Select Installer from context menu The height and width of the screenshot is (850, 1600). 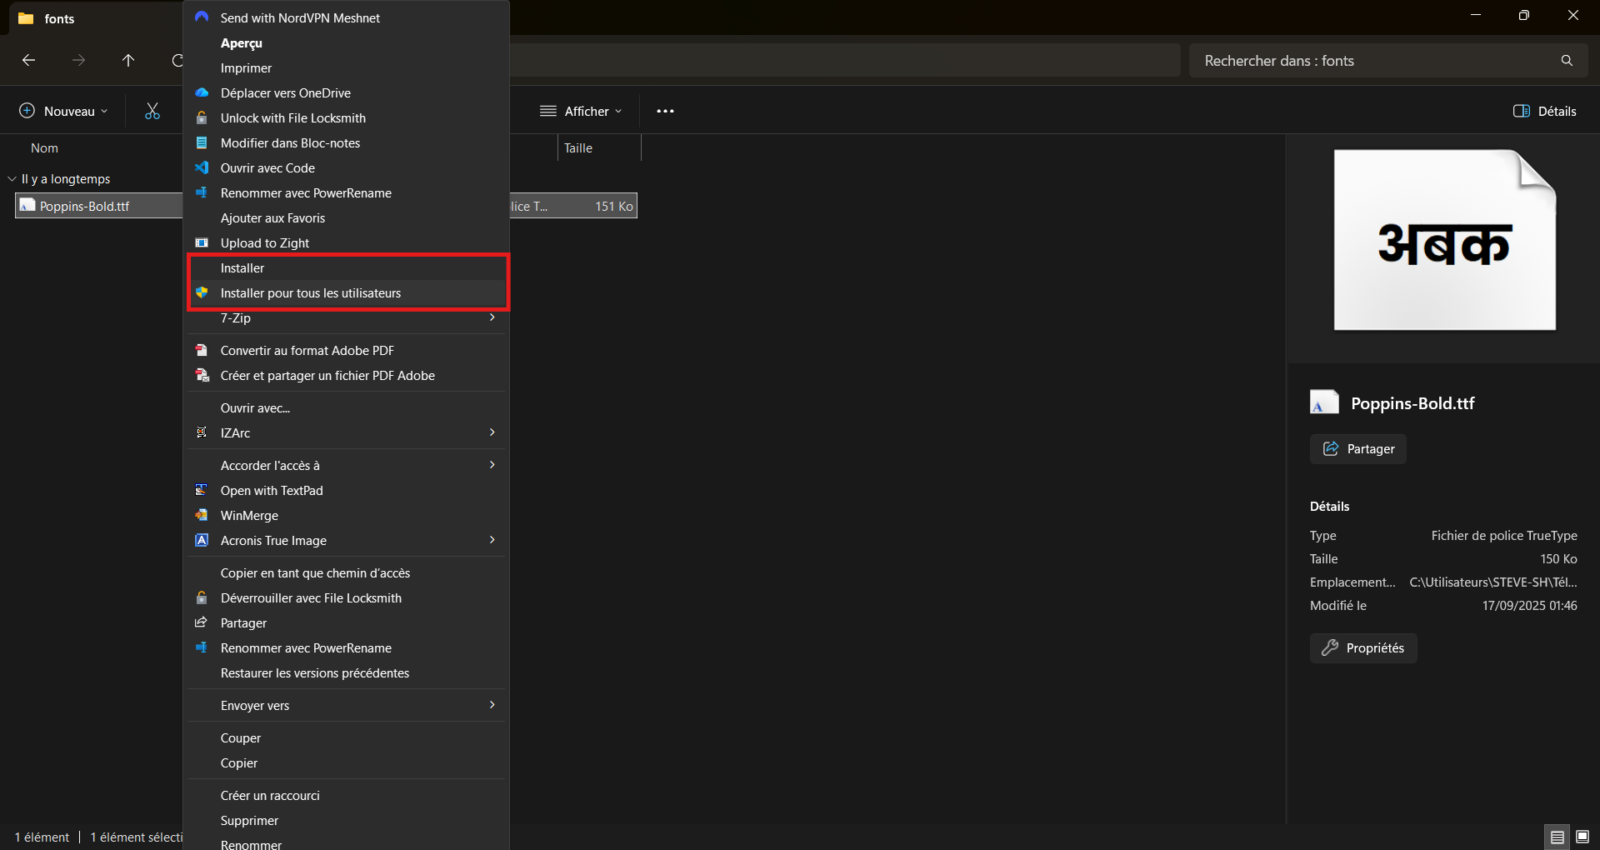coord(346,268)
